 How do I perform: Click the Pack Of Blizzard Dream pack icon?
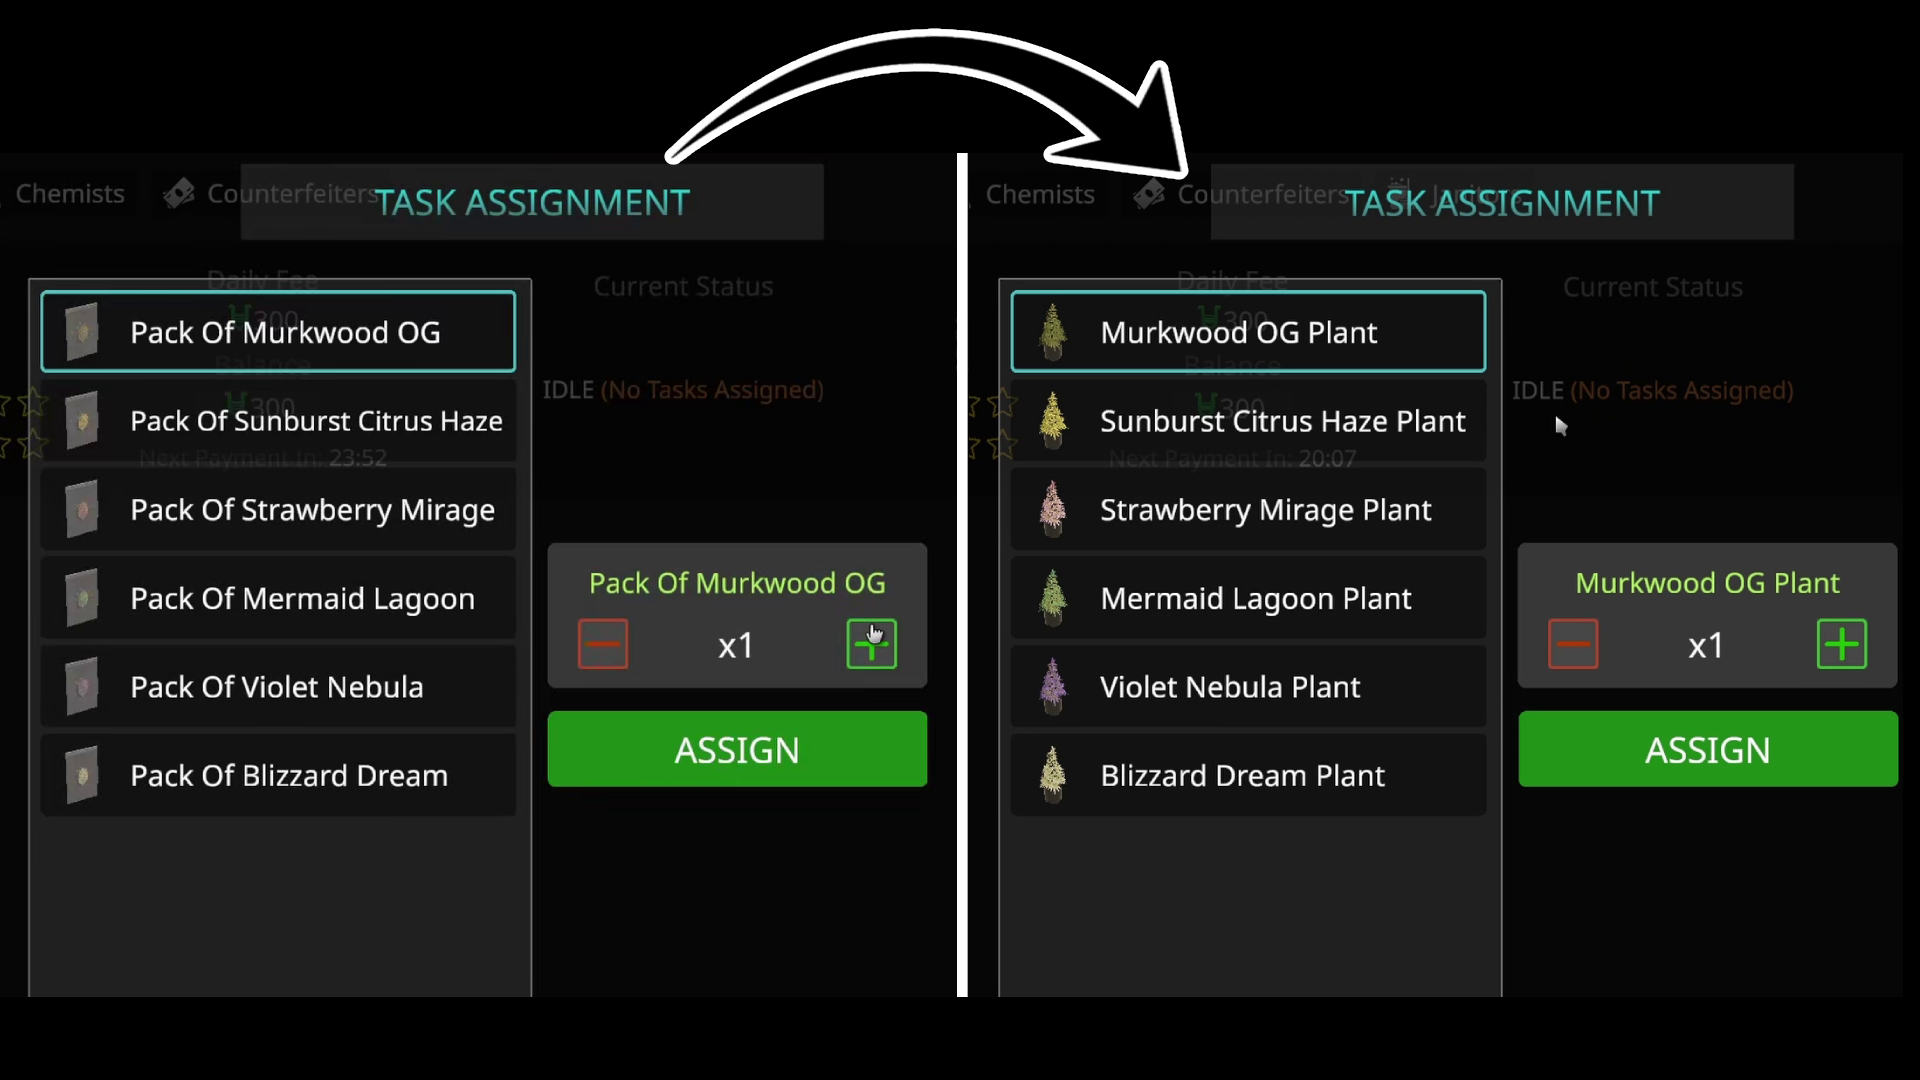[x=82, y=776]
